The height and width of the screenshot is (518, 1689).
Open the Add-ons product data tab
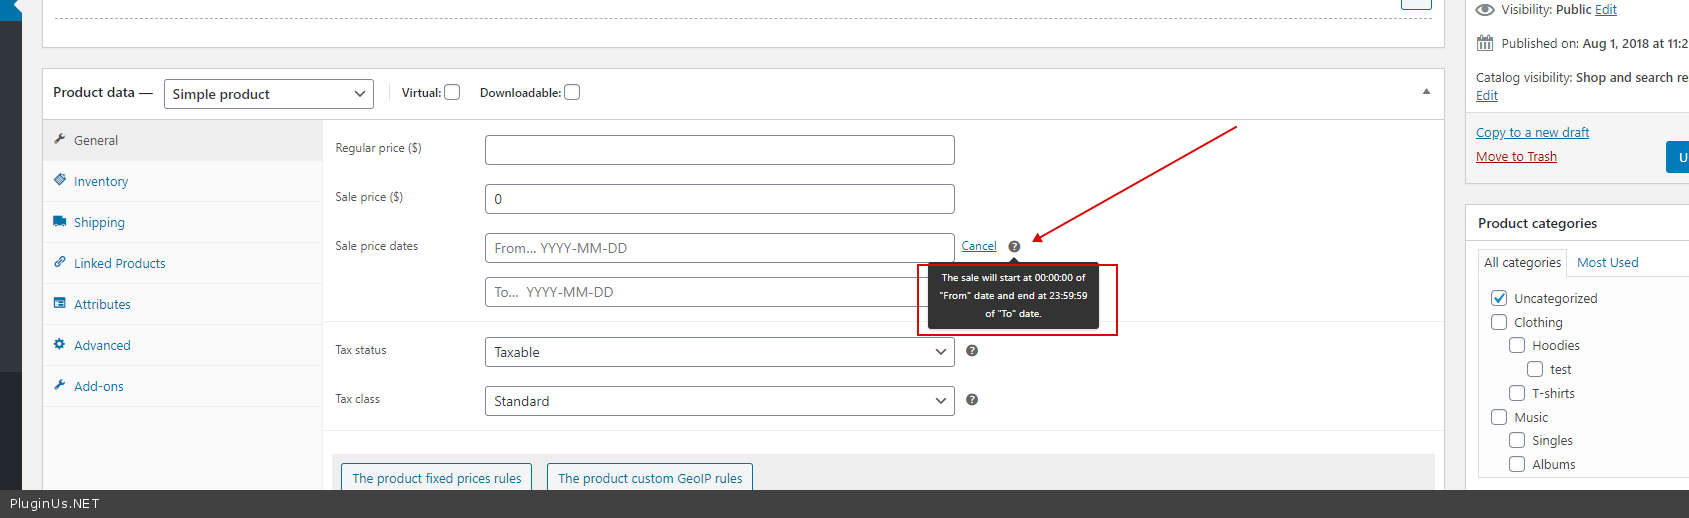pyautogui.click(x=183, y=386)
